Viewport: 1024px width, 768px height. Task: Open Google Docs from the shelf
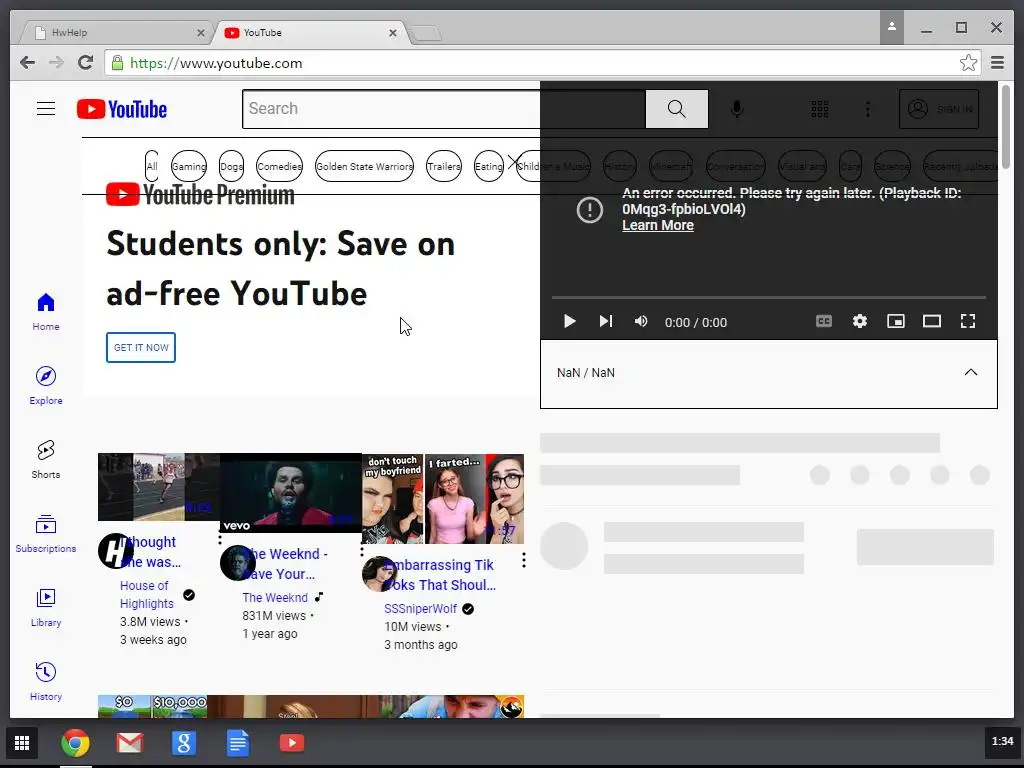(238, 743)
